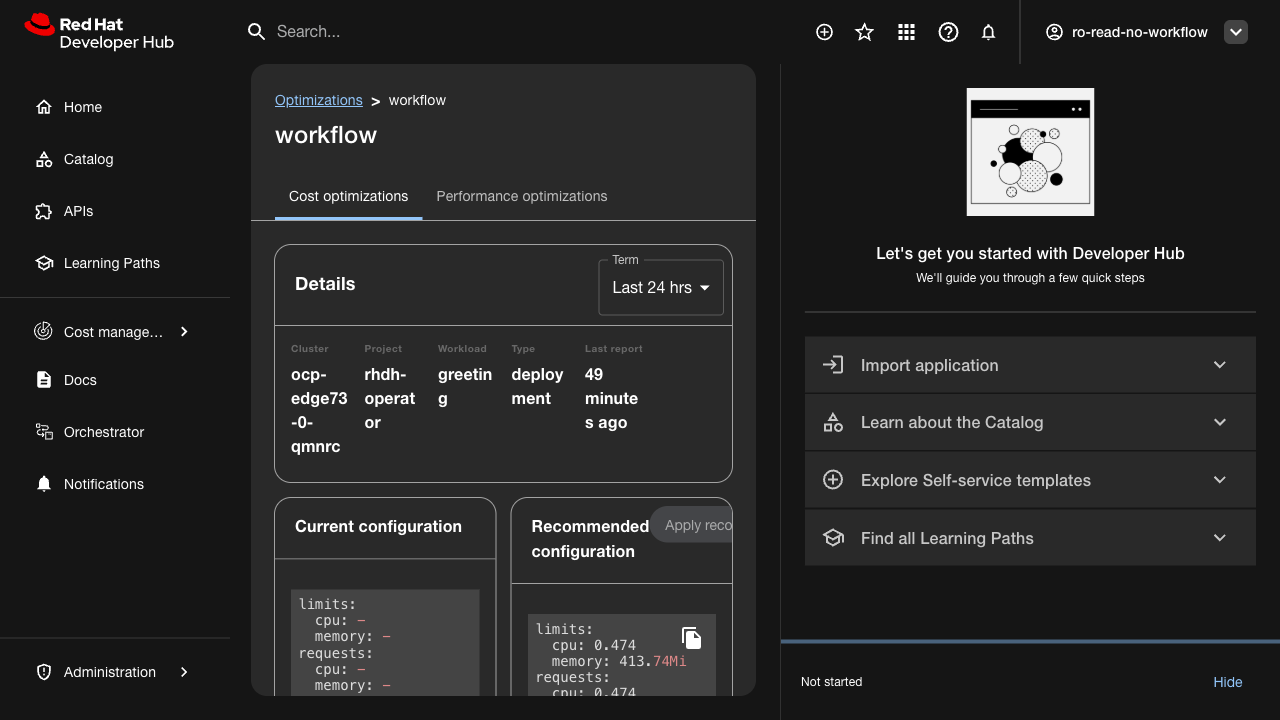Viewport: 1280px width, 720px height.
Task: Click the Developer Hub illustration thumbnail
Action: [x=1030, y=152]
